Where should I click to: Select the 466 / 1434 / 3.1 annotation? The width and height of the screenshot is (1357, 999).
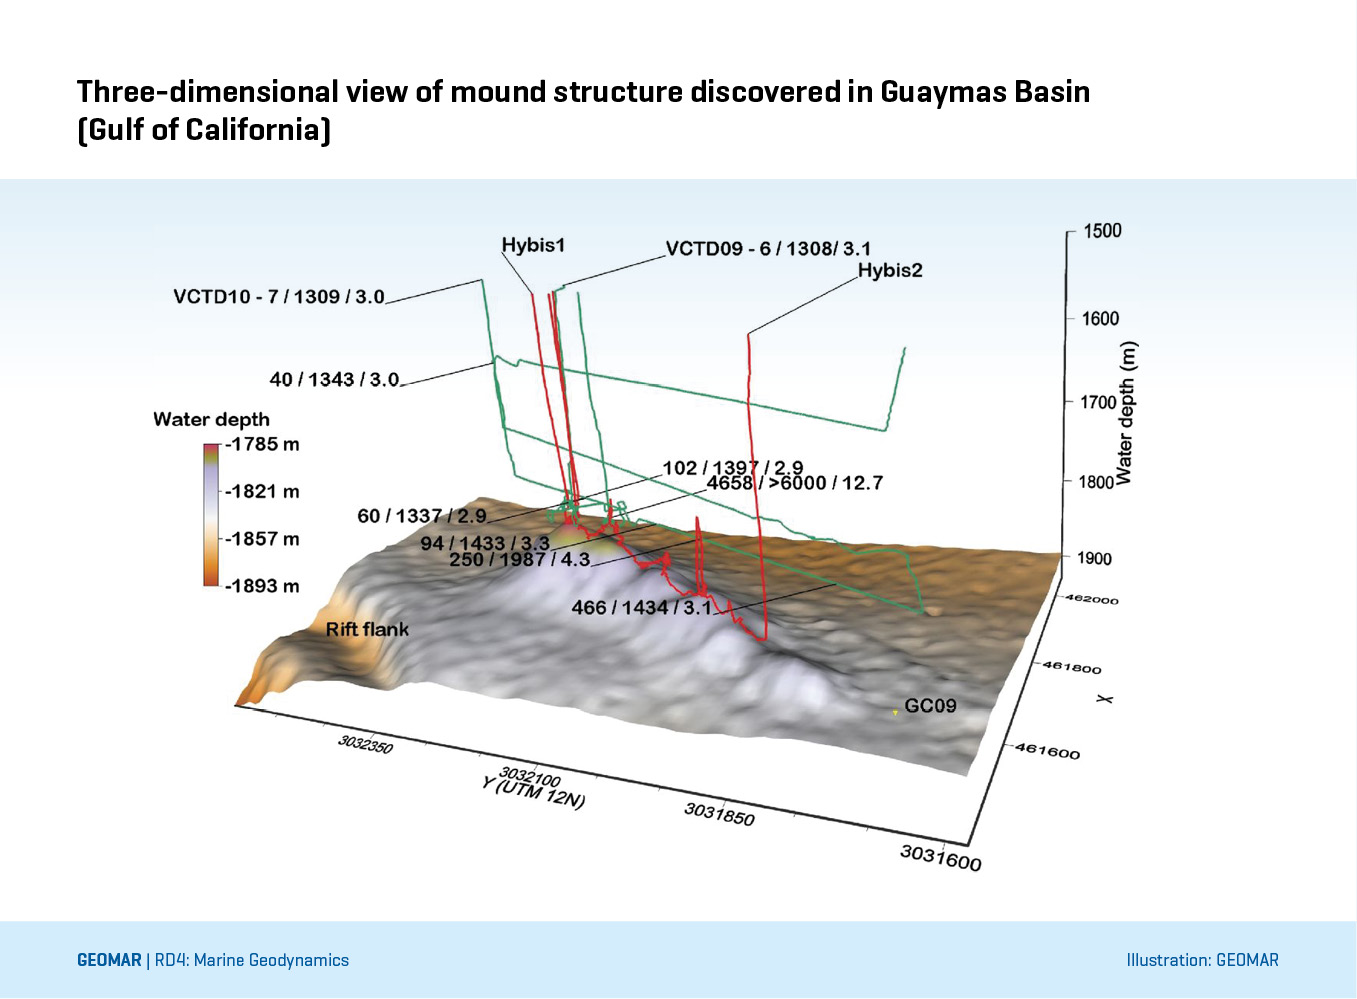(641, 607)
